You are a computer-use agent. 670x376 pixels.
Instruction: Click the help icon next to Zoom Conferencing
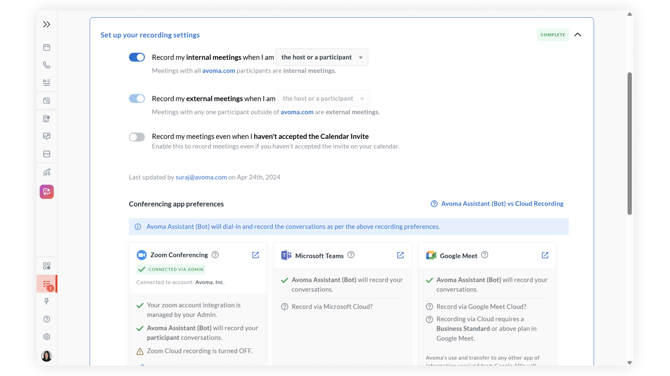click(x=215, y=255)
